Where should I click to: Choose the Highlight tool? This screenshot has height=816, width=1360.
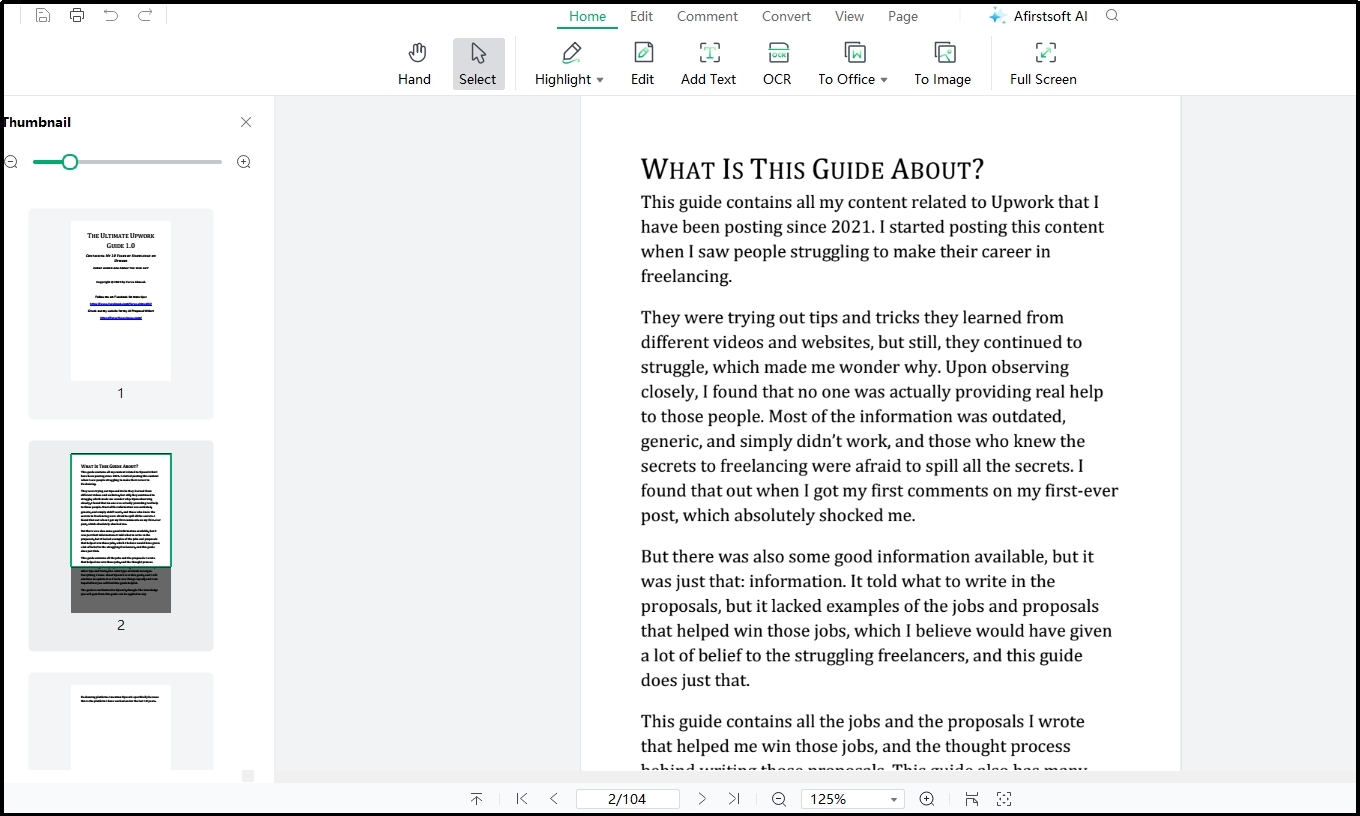click(x=563, y=65)
